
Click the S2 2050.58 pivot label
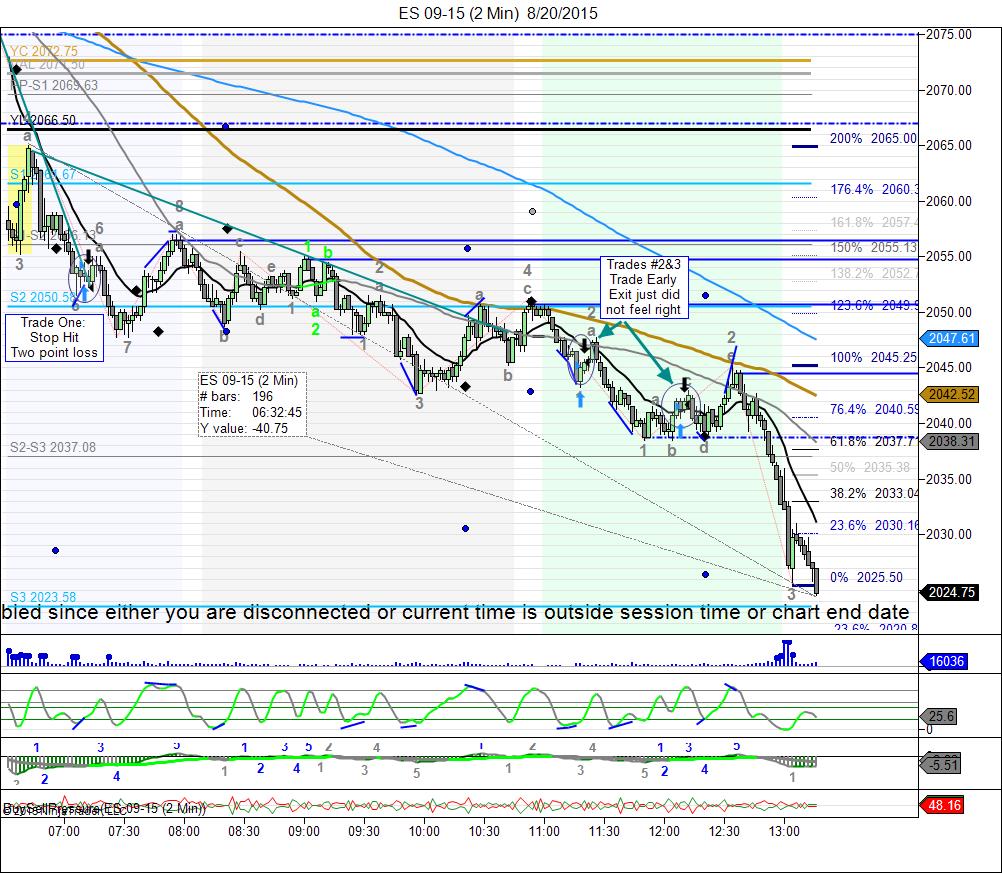(x=43, y=297)
